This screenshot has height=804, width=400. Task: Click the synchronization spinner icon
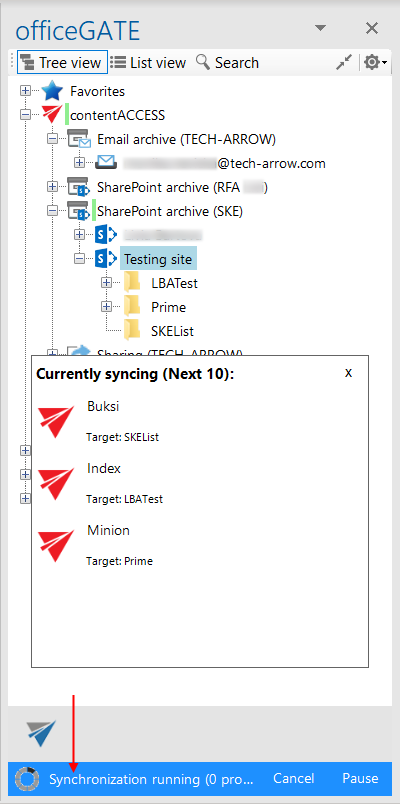coord(27,779)
